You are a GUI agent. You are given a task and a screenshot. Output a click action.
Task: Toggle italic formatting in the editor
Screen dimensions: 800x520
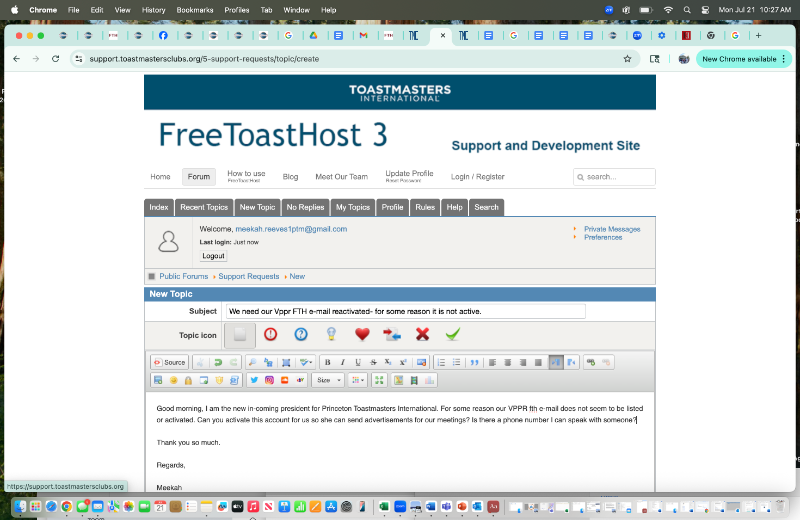tap(342, 362)
